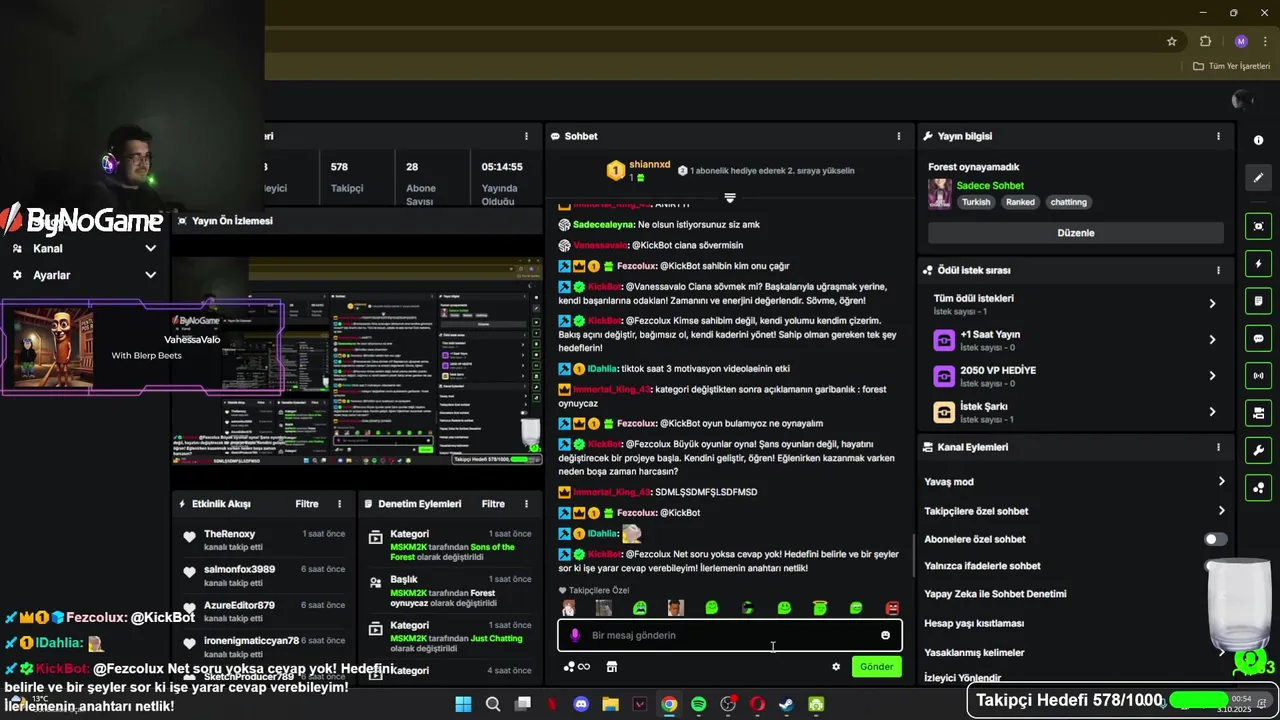The height and width of the screenshot is (720, 1280).
Task: Collapse the pinned gift banner in chat
Action: click(730, 198)
